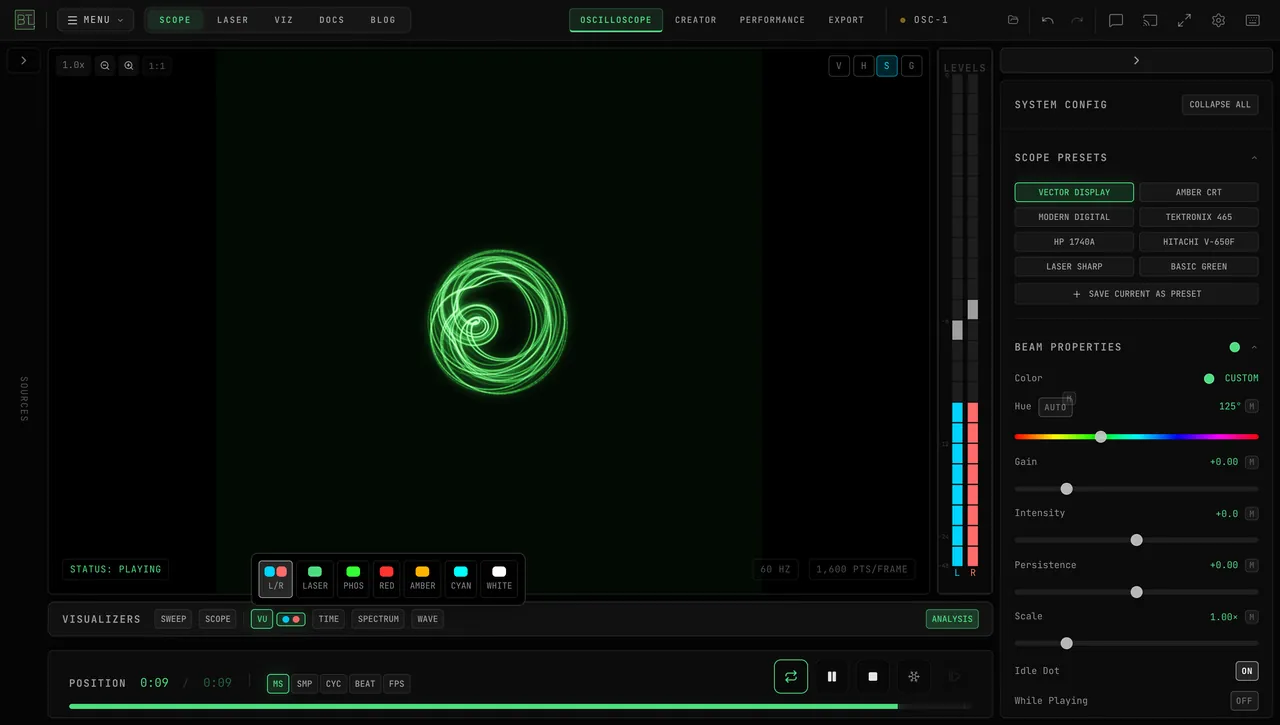
Task: Collapse the right panel with chevron button
Action: pos(1136,60)
